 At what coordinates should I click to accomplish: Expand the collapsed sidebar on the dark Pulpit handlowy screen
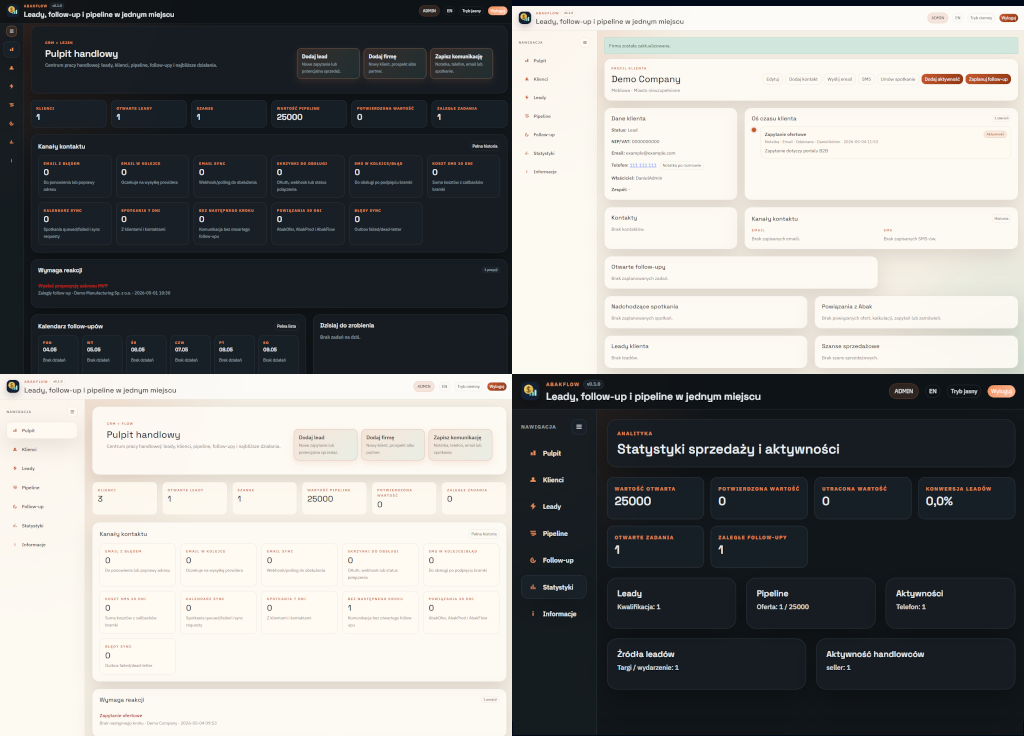[11, 31]
